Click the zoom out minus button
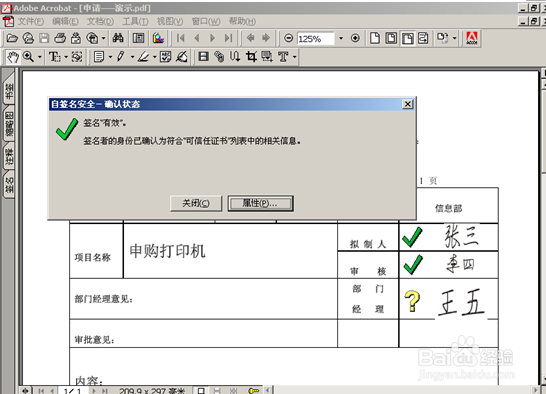 pyautogui.click(x=288, y=38)
